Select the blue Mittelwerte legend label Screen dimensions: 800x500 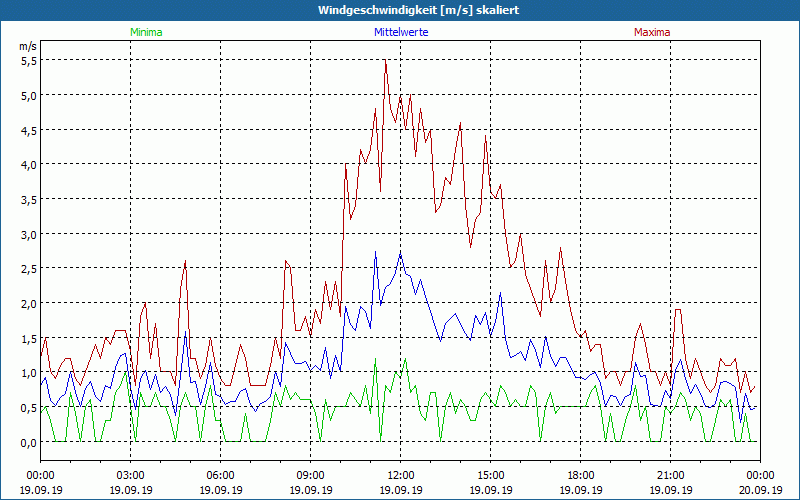(x=401, y=32)
